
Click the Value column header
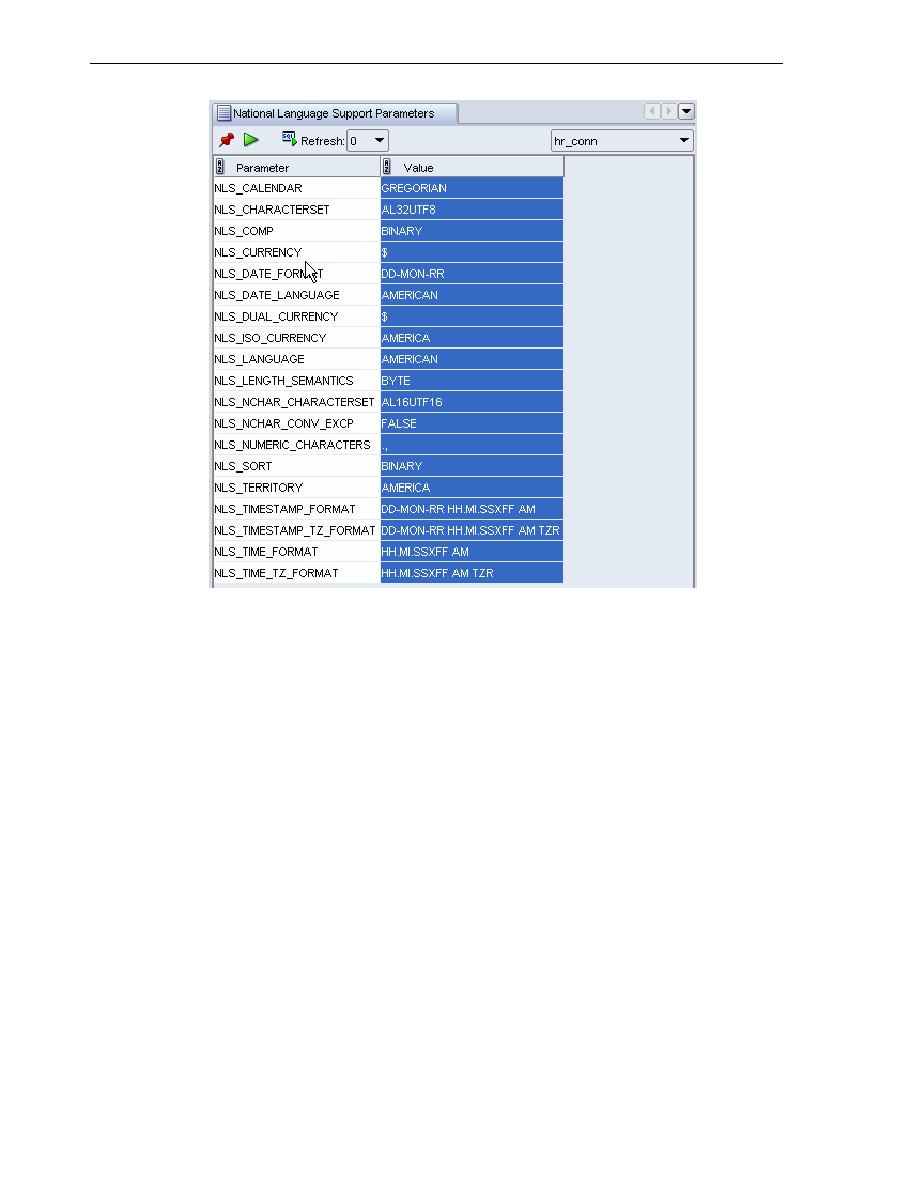[473, 167]
